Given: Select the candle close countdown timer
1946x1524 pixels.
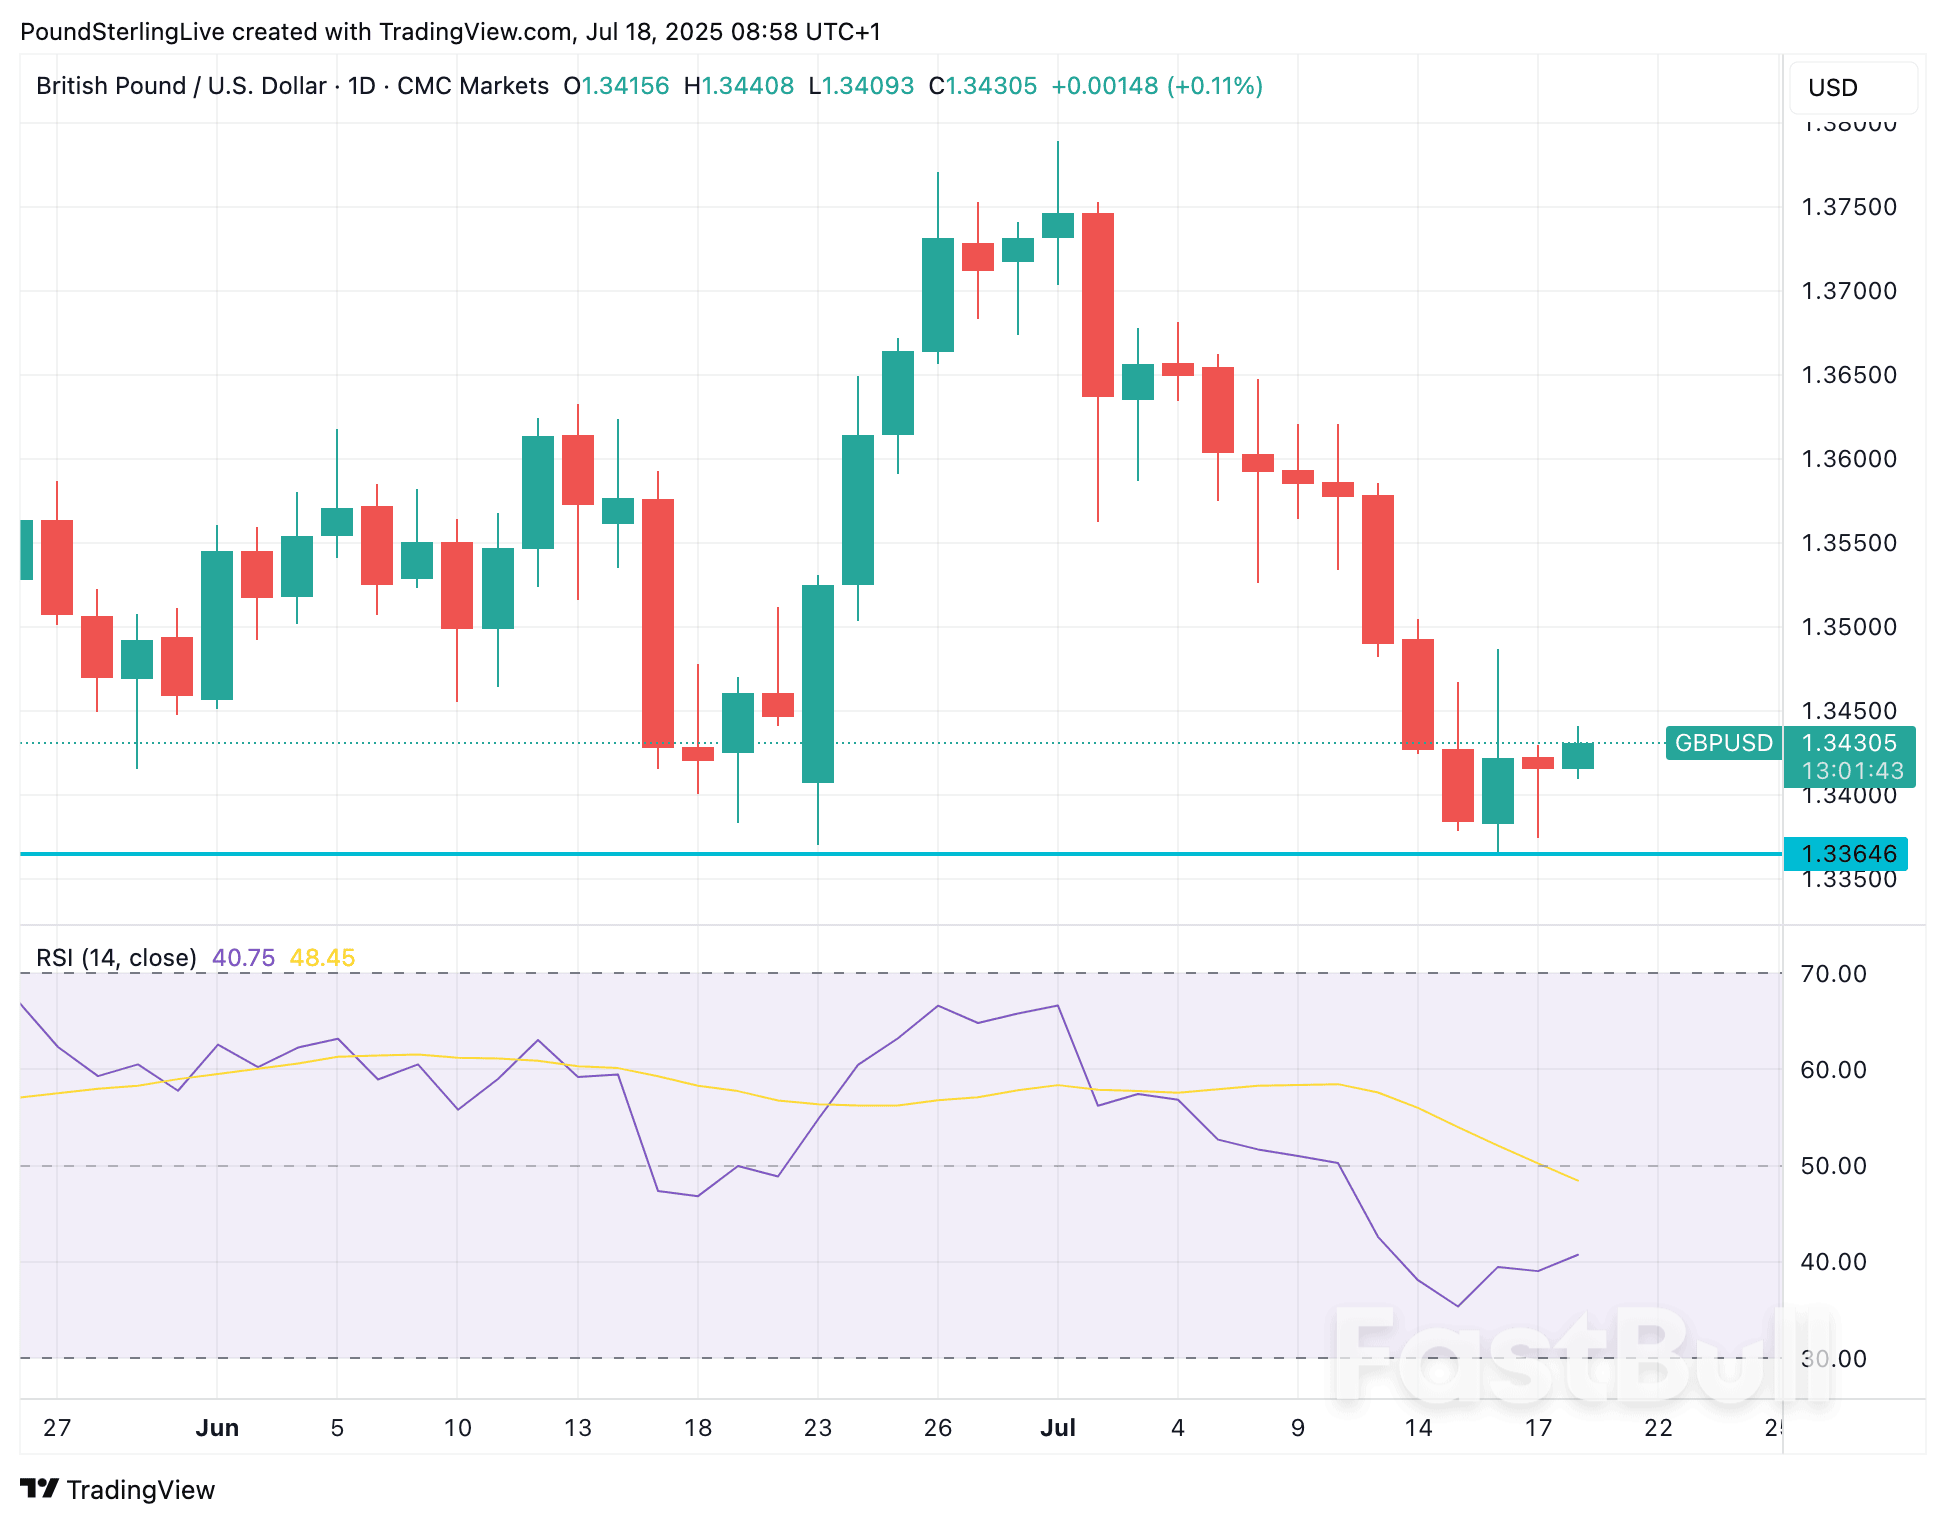Looking at the screenshot, I should pos(1855,771).
